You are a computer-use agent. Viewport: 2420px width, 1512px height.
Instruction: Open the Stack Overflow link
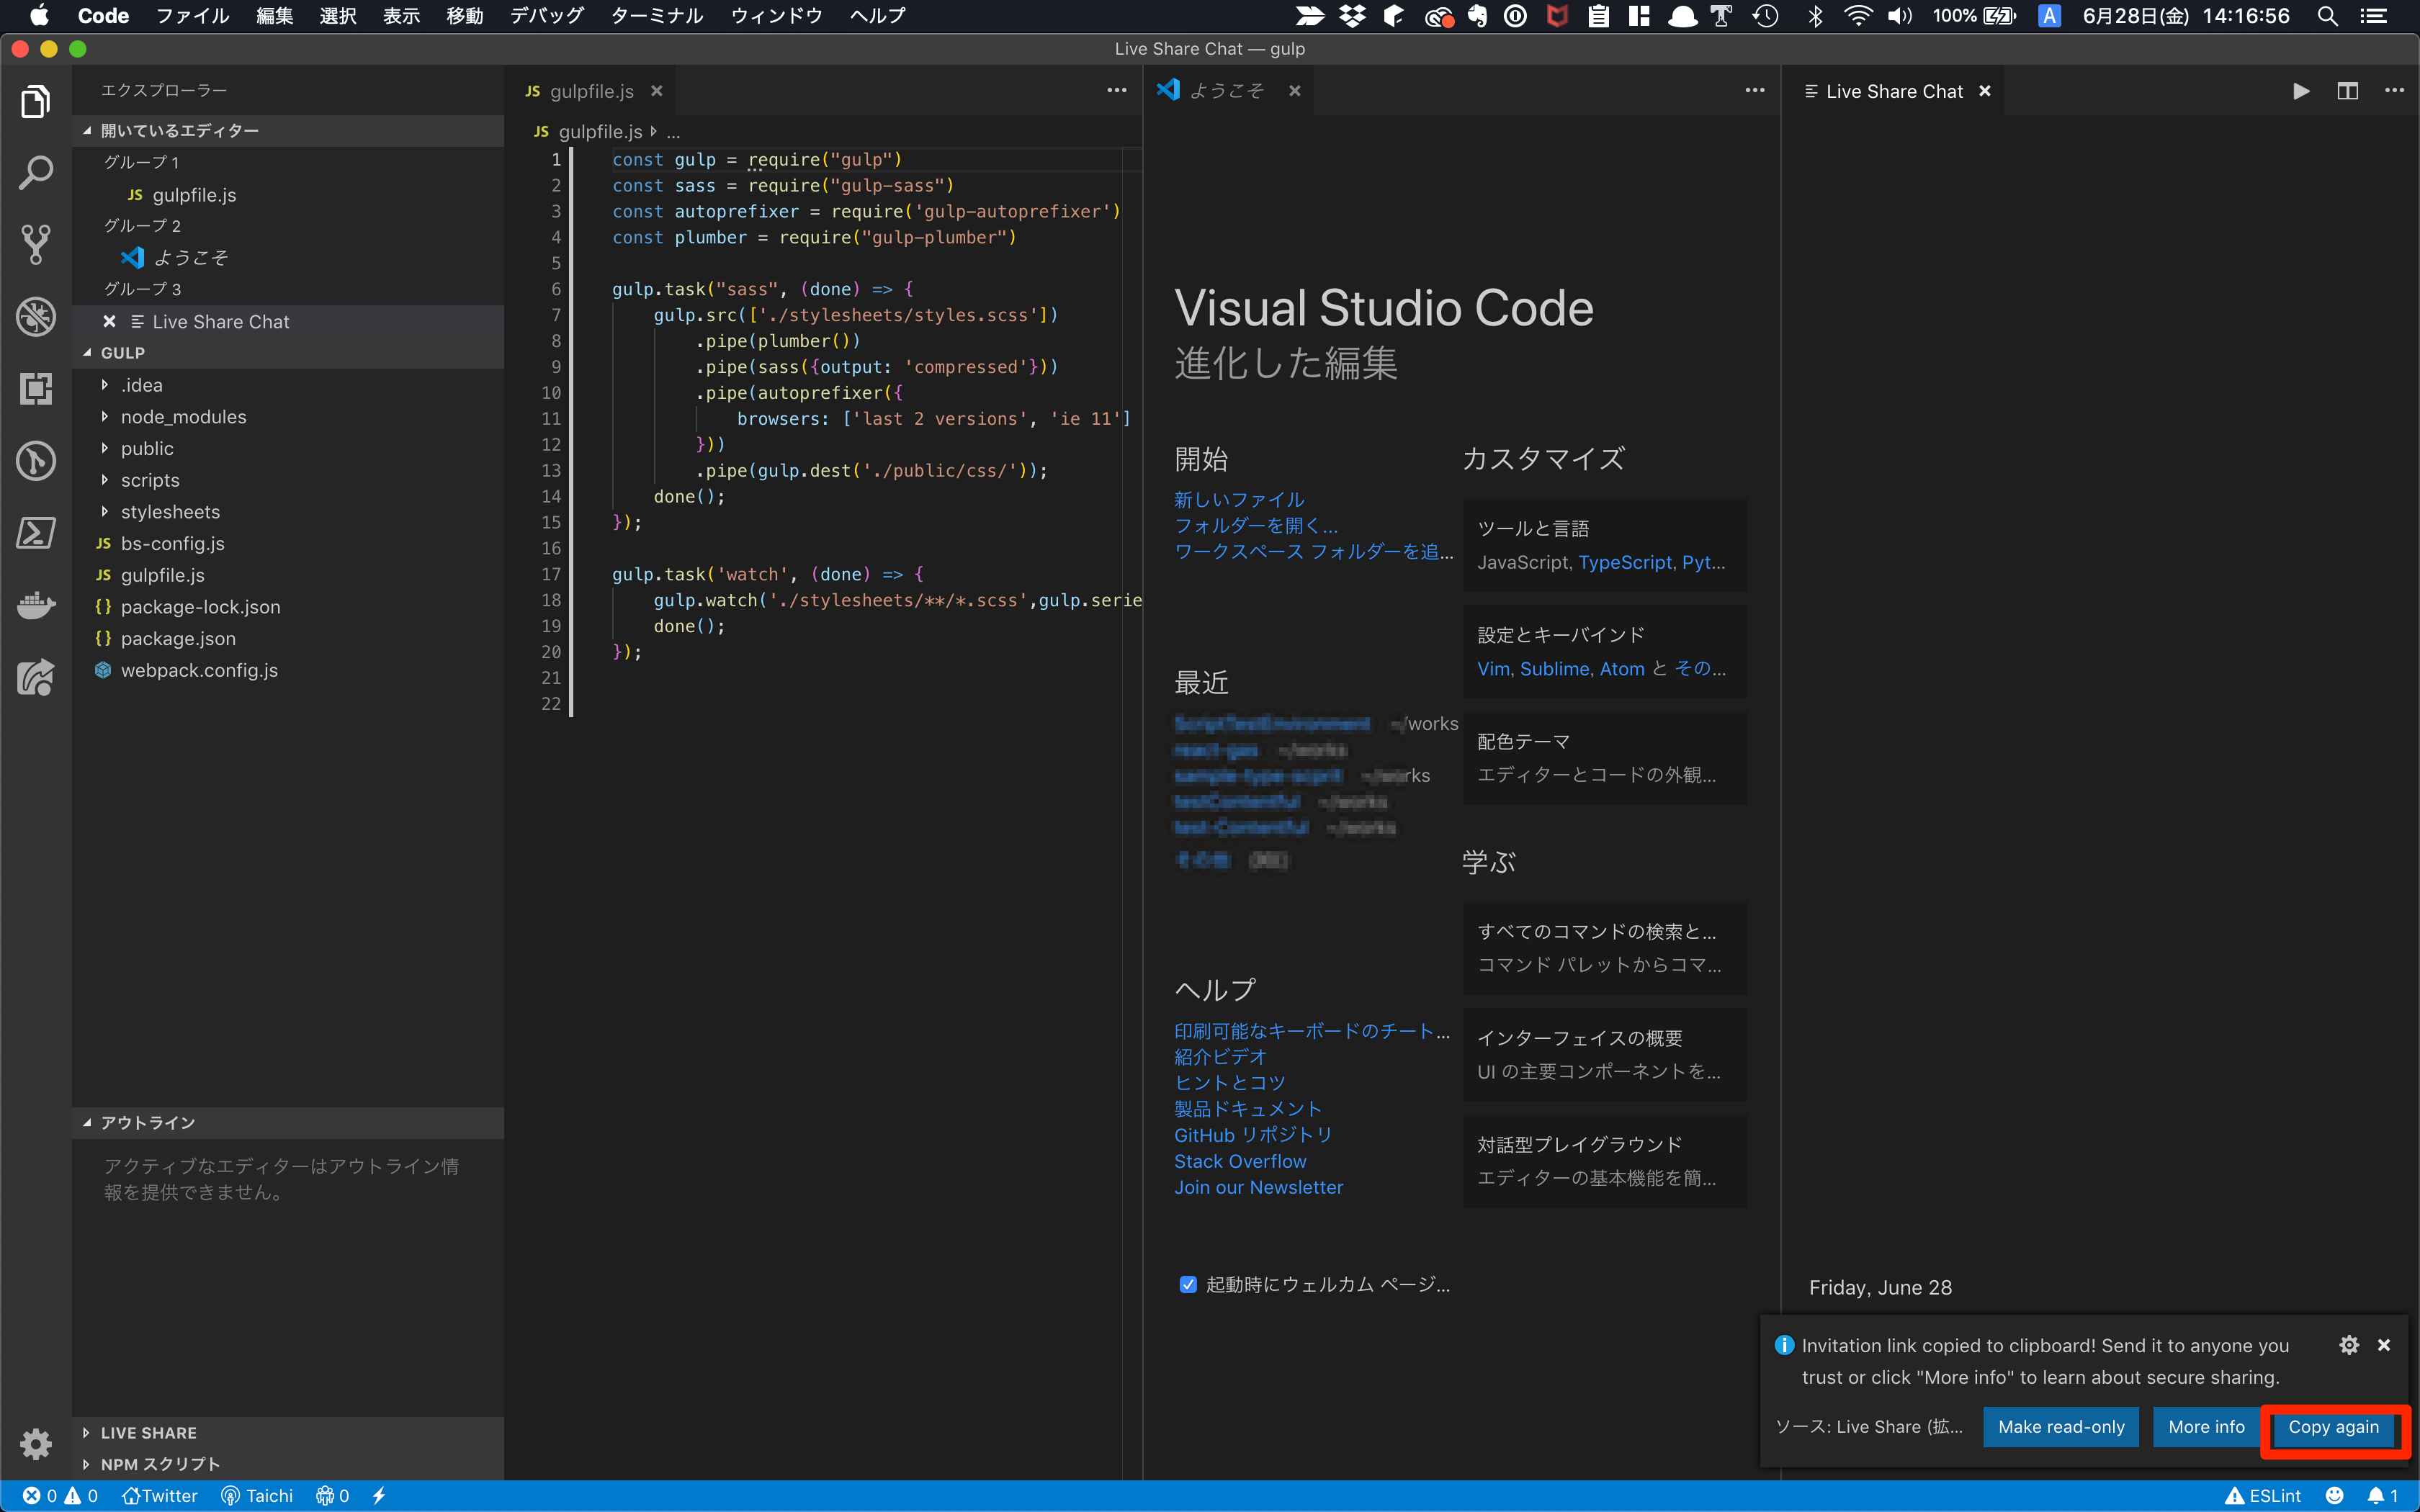pos(1240,1161)
